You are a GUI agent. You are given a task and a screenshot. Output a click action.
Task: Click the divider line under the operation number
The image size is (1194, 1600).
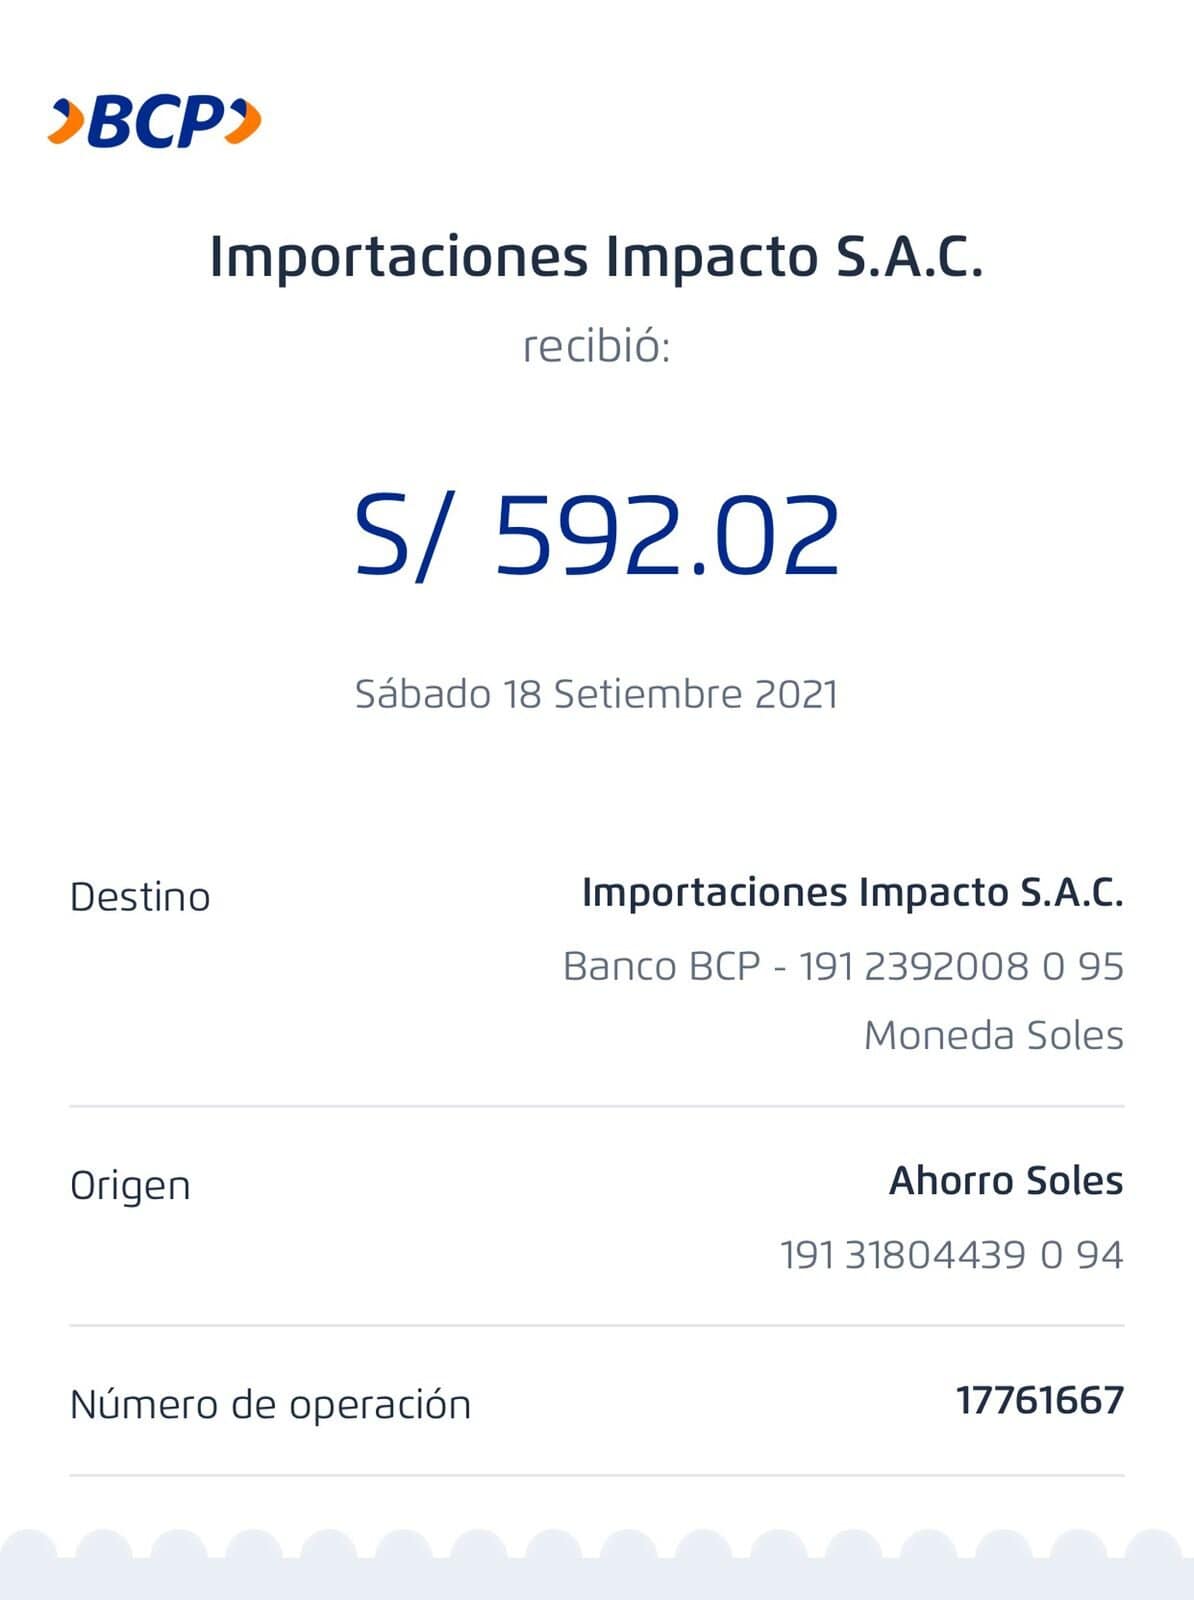tap(596, 1475)
